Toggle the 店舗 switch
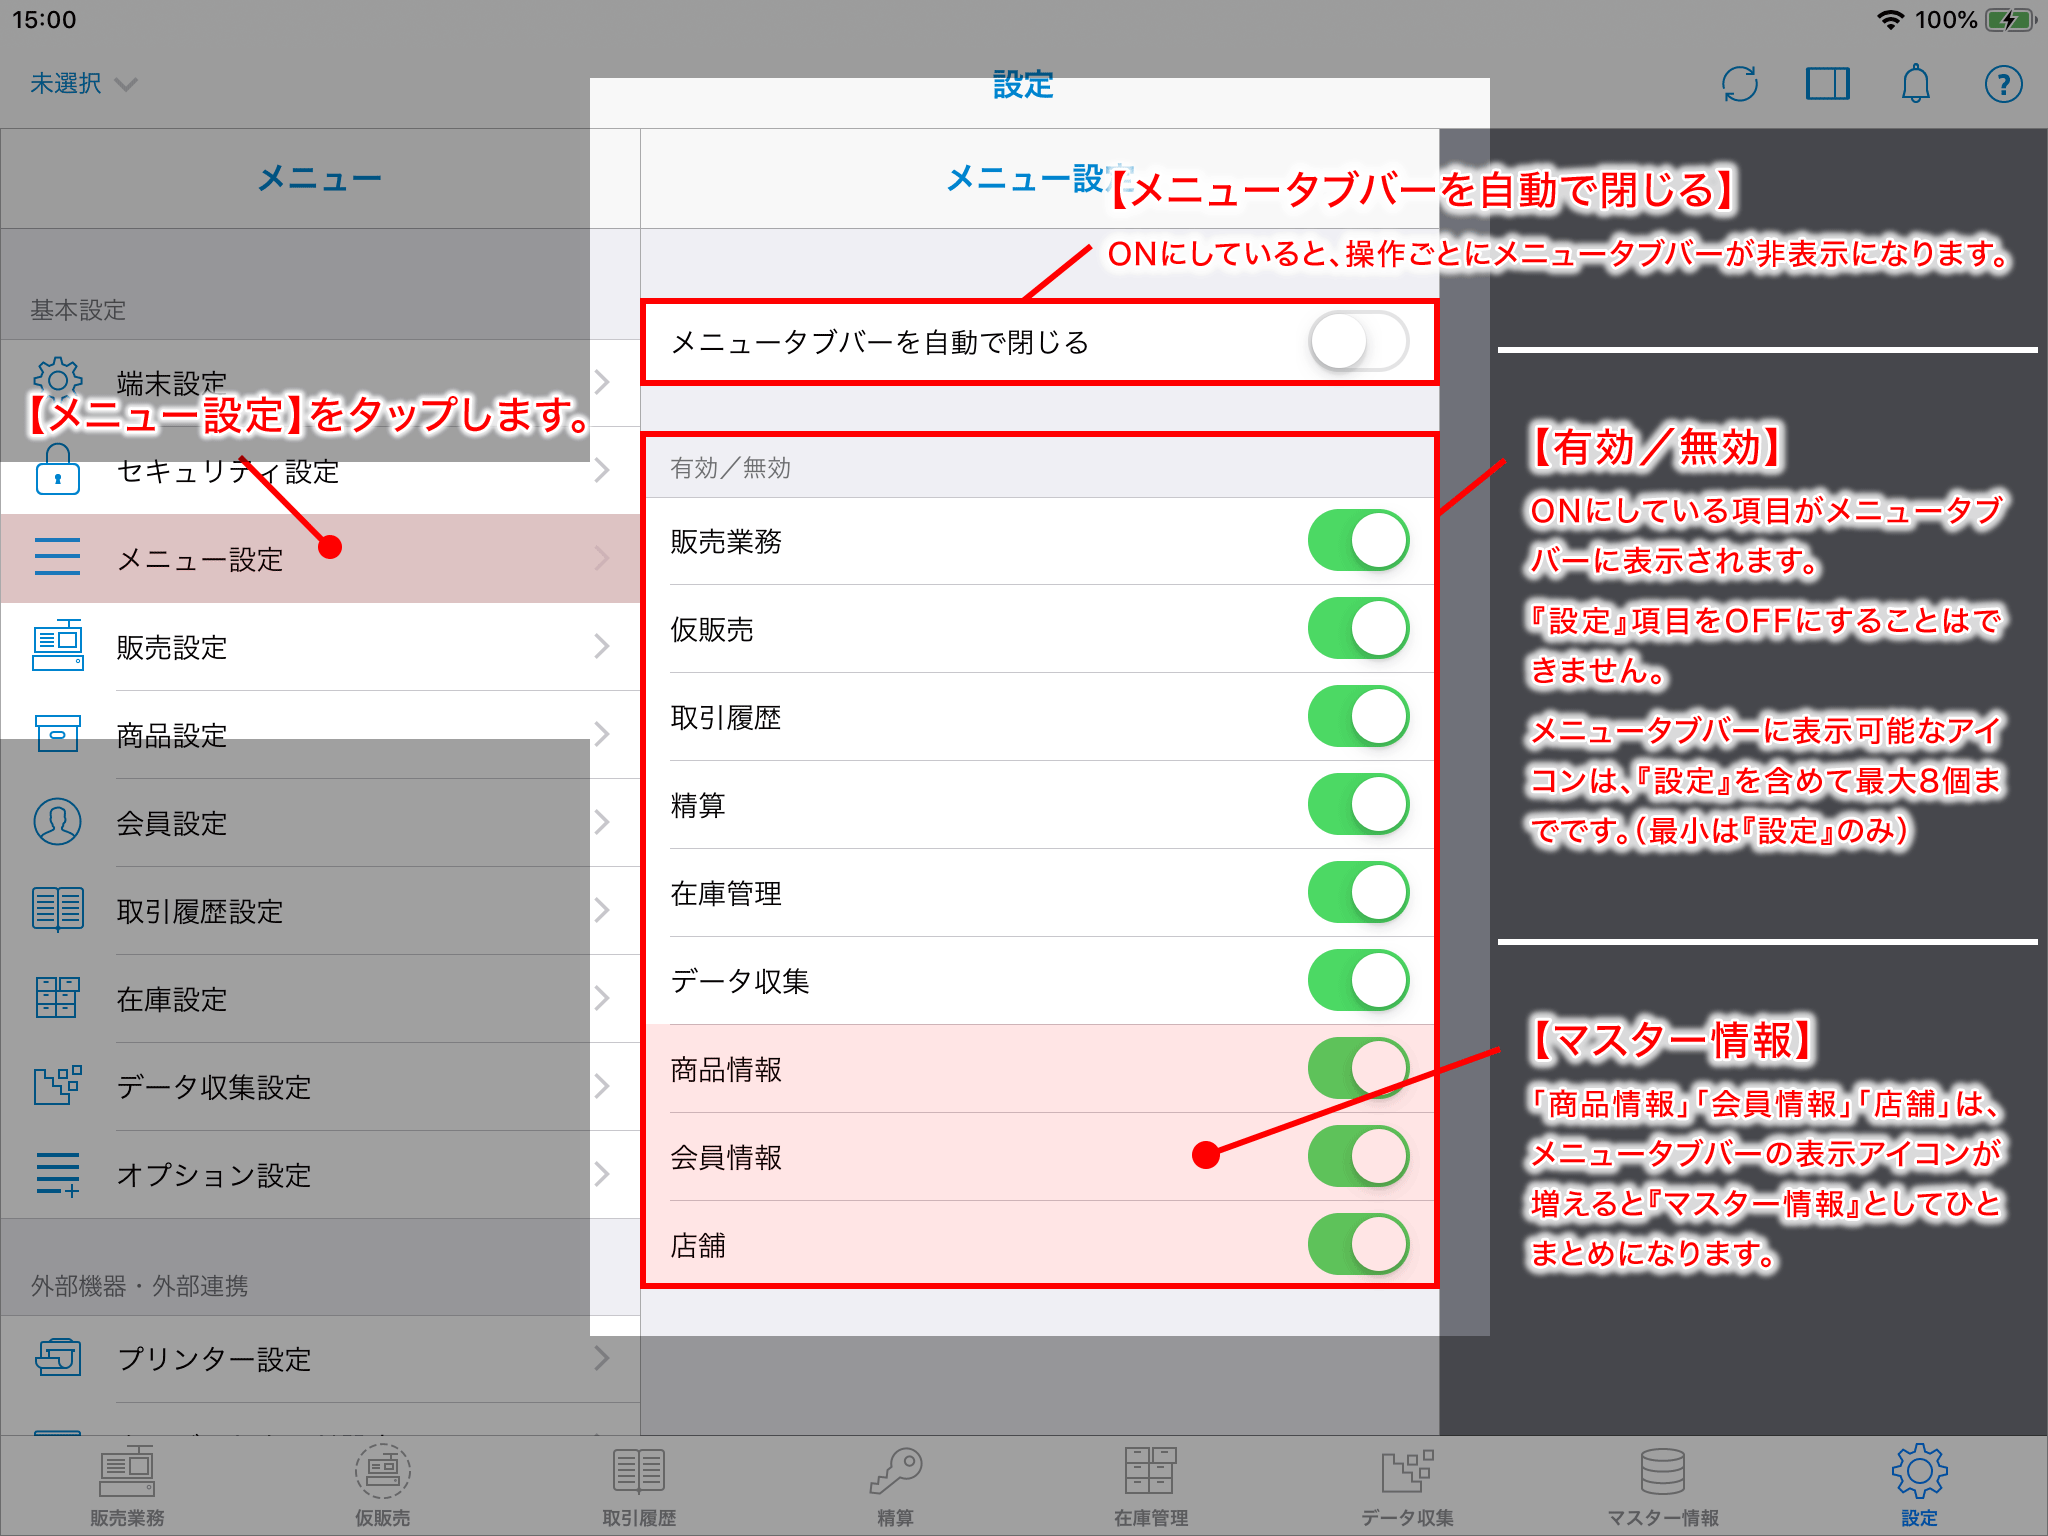The image size is (2048, 1536). (x=1359, y=1244)
